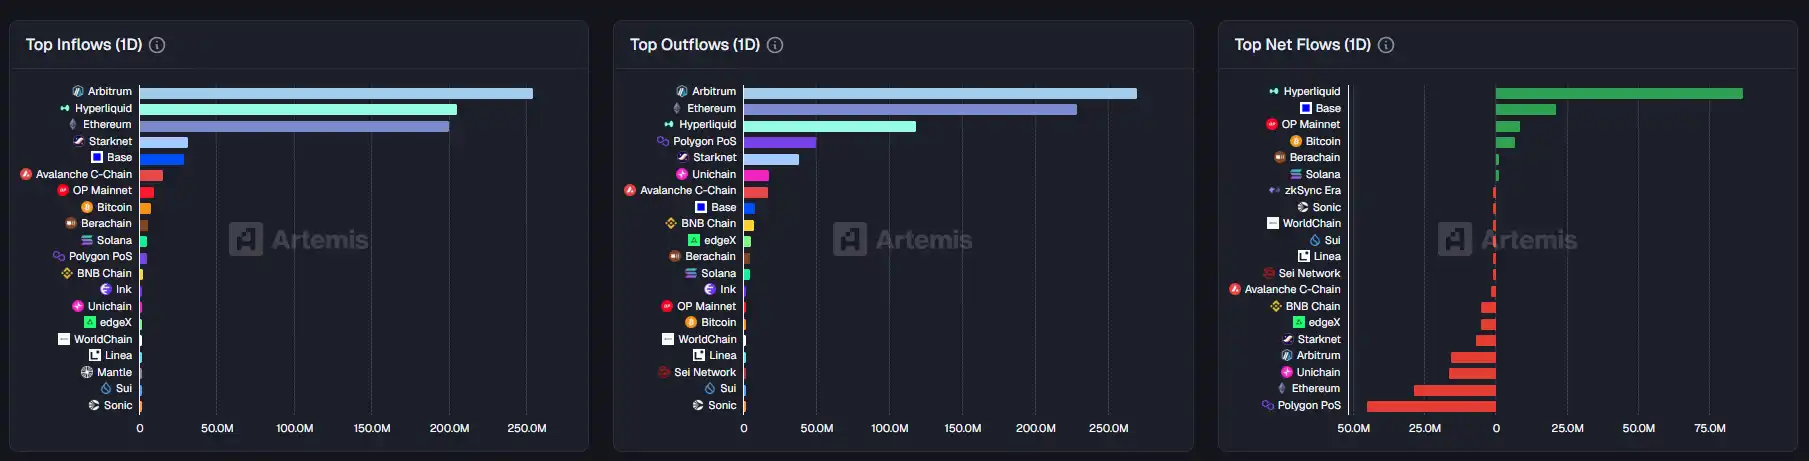Click the Hyperliquid icon in Top Net Flows
The image size is (1809, 461).
pyautogui.click(x=1274, y=91)
